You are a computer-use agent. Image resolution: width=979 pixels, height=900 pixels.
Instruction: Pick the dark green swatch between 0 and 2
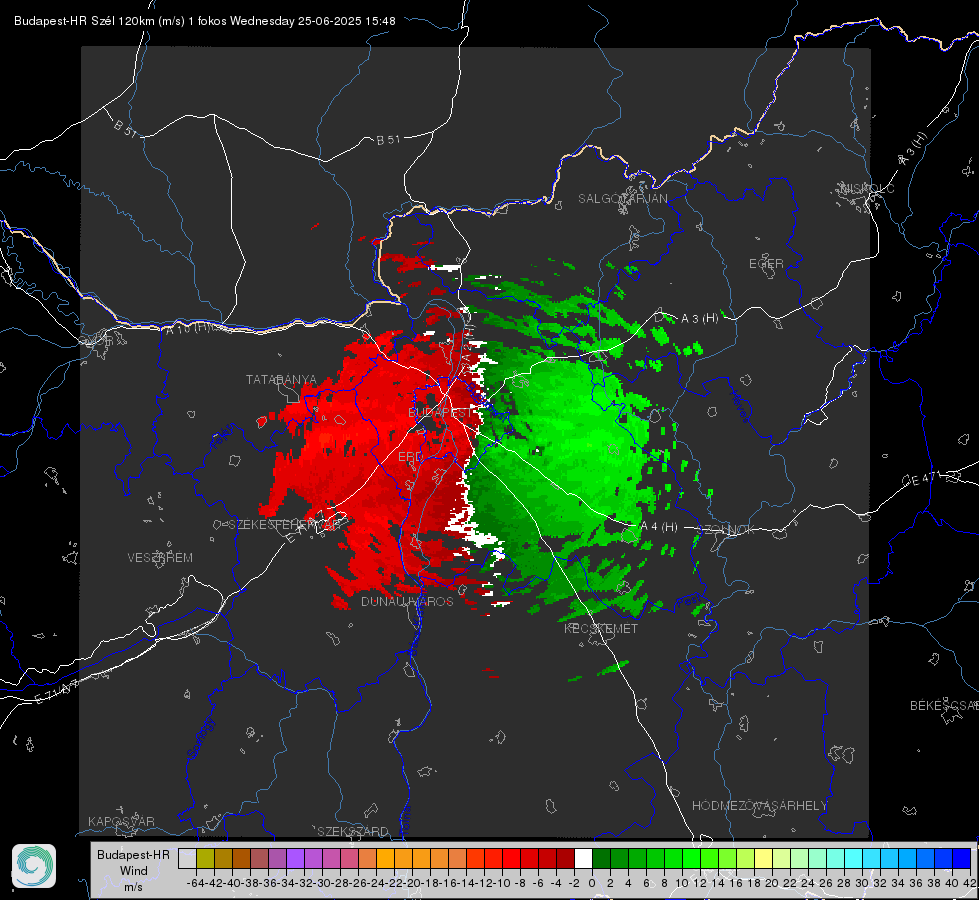pyautogui.click(x=601, y=859)
